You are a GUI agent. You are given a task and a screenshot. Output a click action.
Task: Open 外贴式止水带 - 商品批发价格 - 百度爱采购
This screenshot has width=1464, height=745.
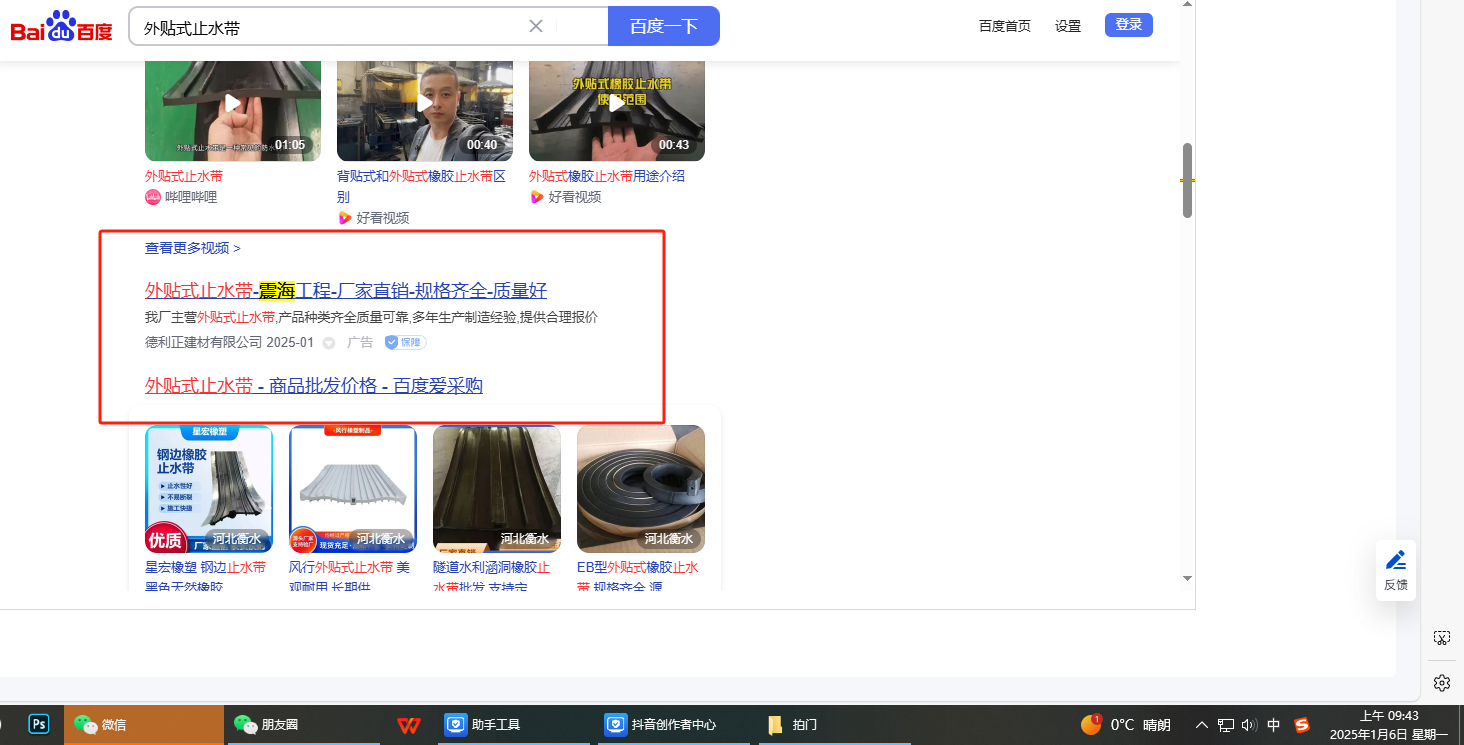click(314, 386)
